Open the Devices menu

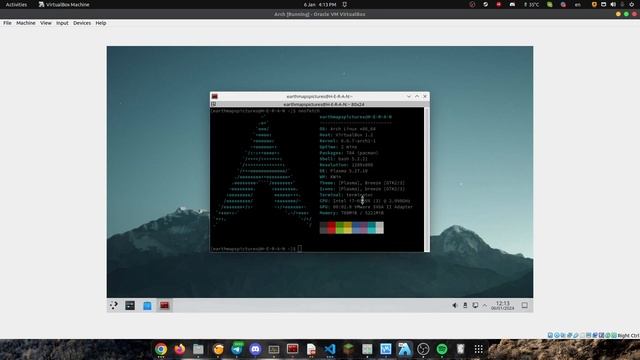pyautogui.click(x=82, y=23)
